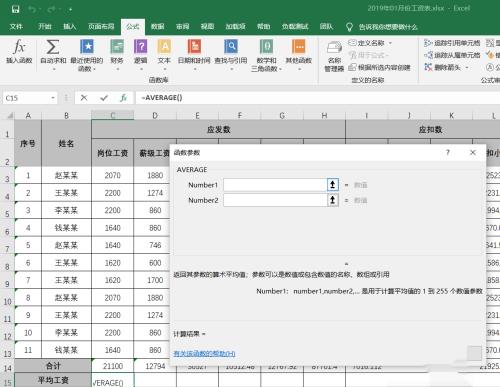Click the dialog help question mark
The image size is (500, 387).
pyautogui.click(x=448, y=152)
